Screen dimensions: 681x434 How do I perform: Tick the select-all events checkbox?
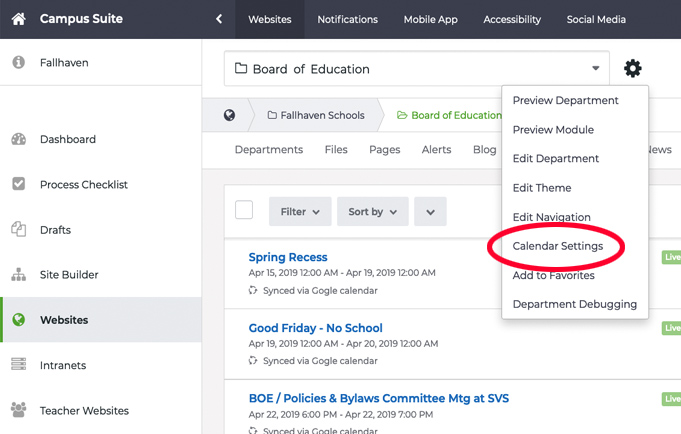coord(244,210)
